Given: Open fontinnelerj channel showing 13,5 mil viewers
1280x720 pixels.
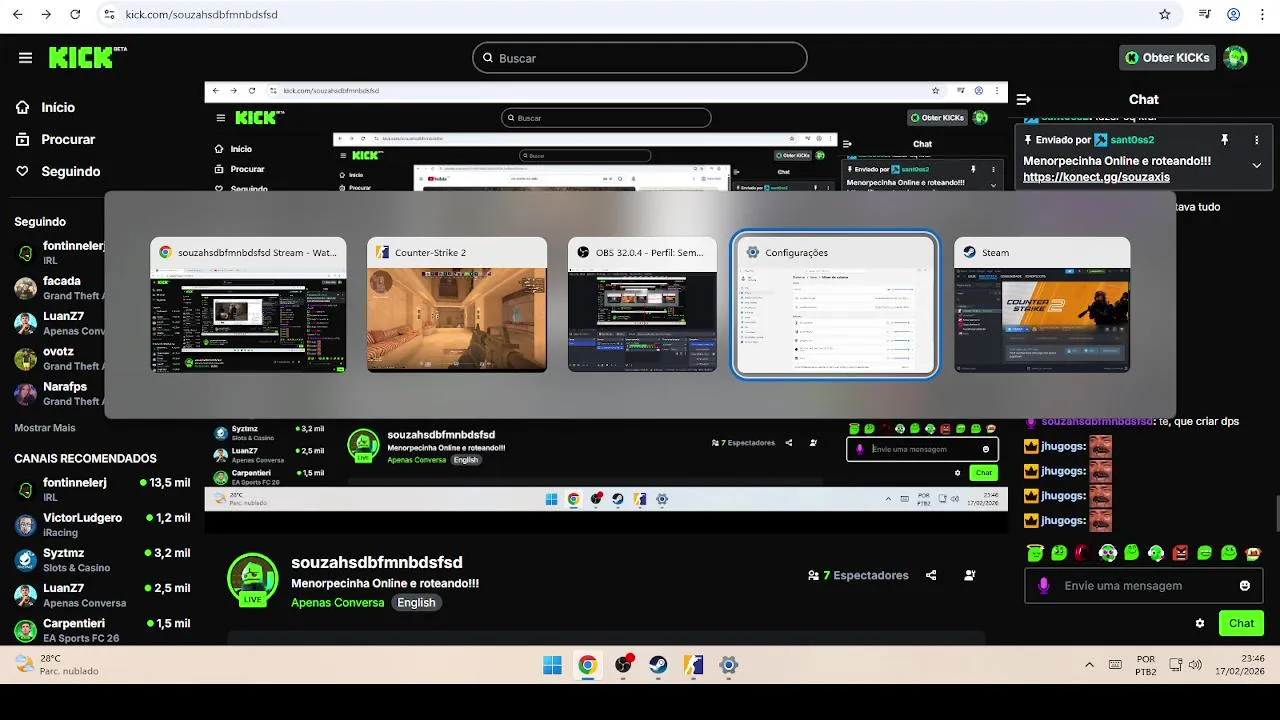Looking at the screenshot, I should tap(102, 490).
